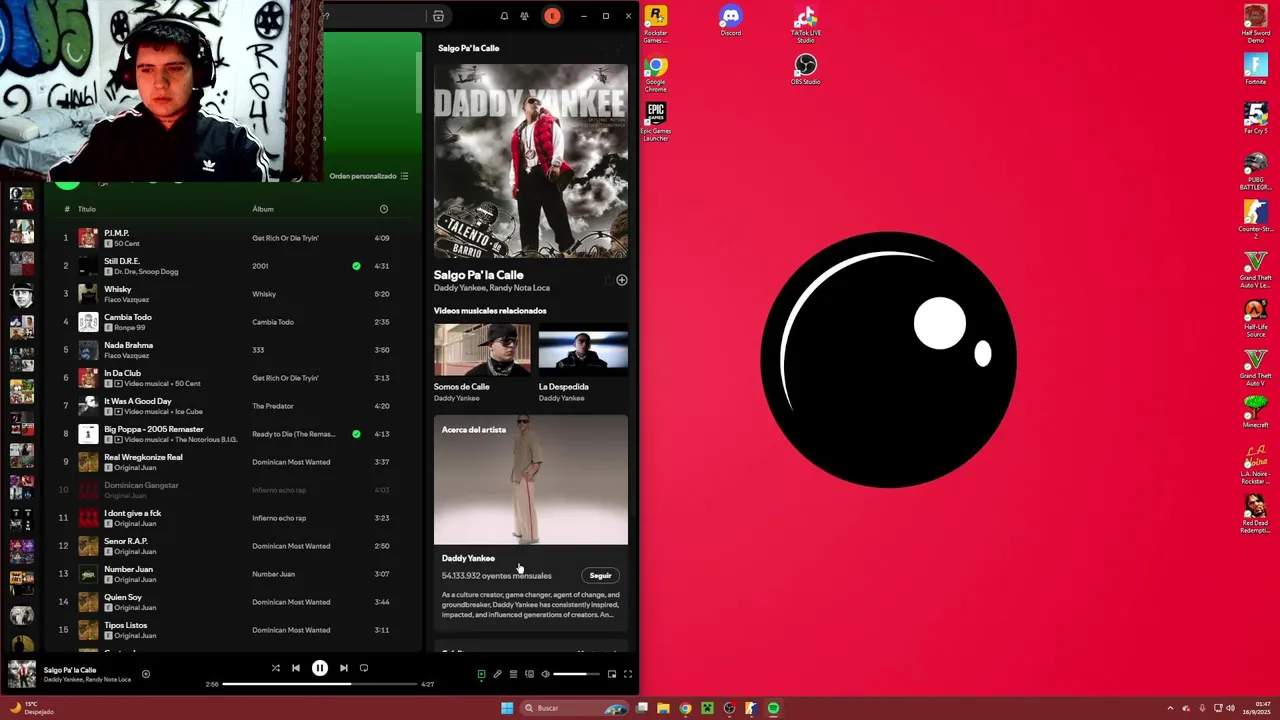This screenshot has height=720, width=1280.
Task: Open the Acerca del artista card image
Action: (531, 480)
